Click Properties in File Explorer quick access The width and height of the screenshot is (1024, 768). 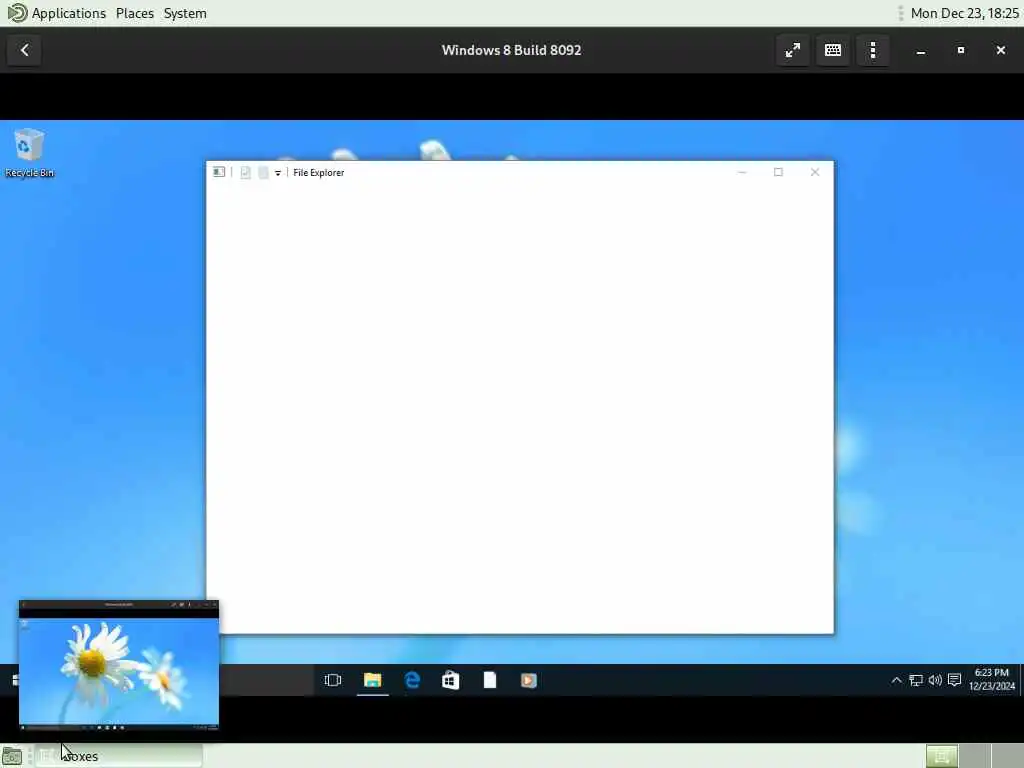(246, 172)
